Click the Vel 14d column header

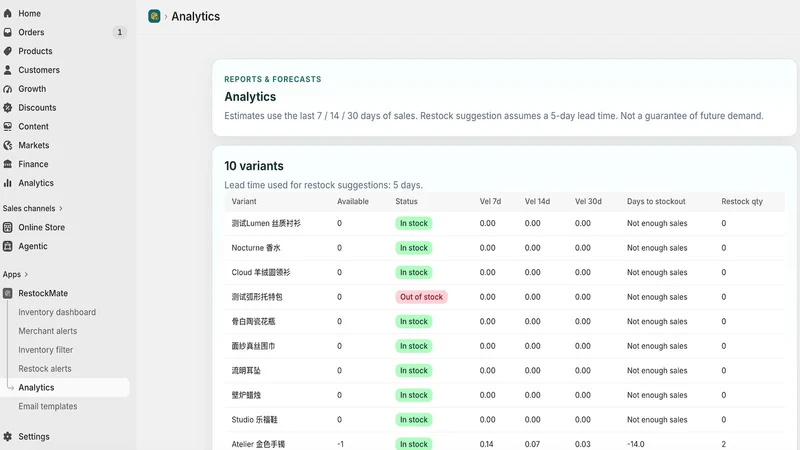coord(537,202)
